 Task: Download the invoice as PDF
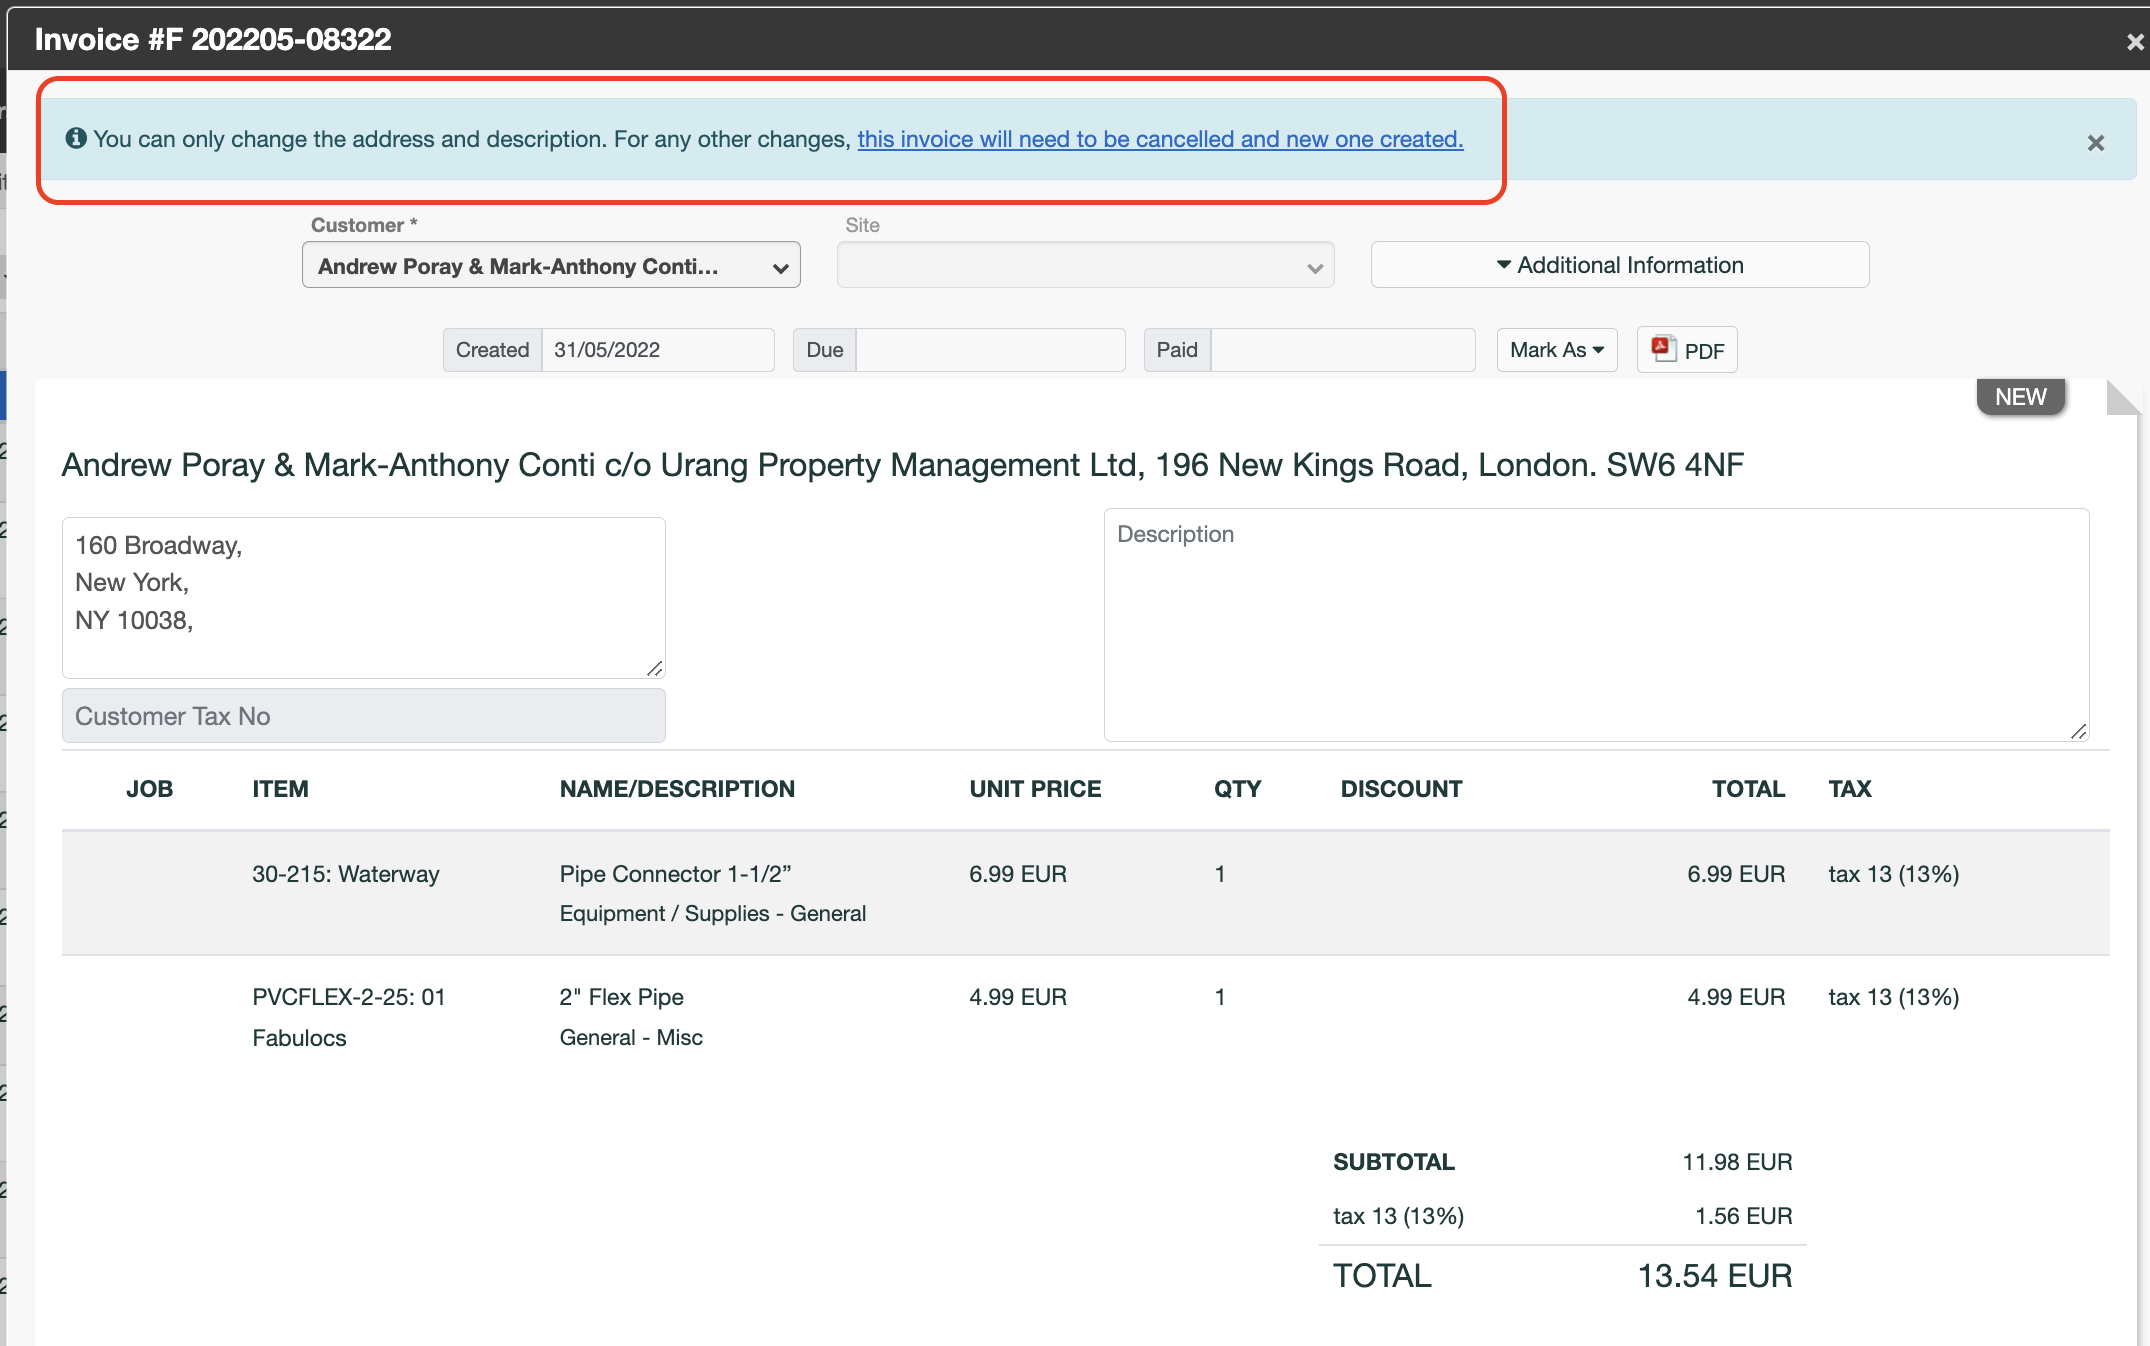(x=1687, y=350)
